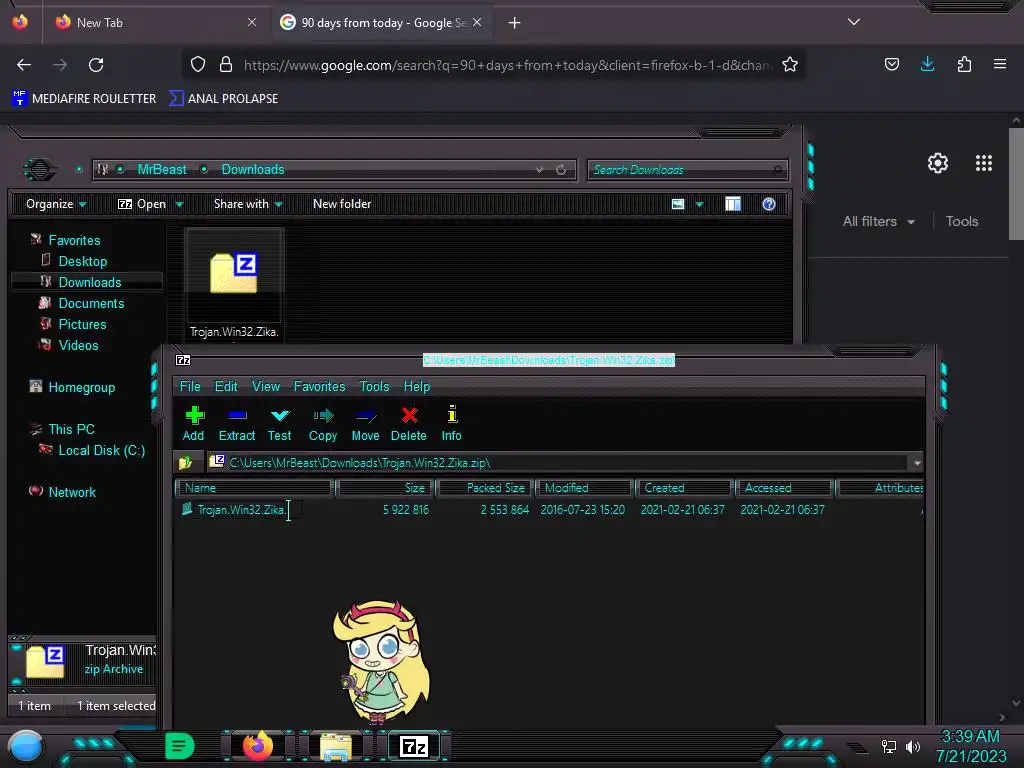This screenshot has width=1024, height=768.
Task: Click the 7-Zip address path field
Action: pyautogui.click(x=558, y=463)
